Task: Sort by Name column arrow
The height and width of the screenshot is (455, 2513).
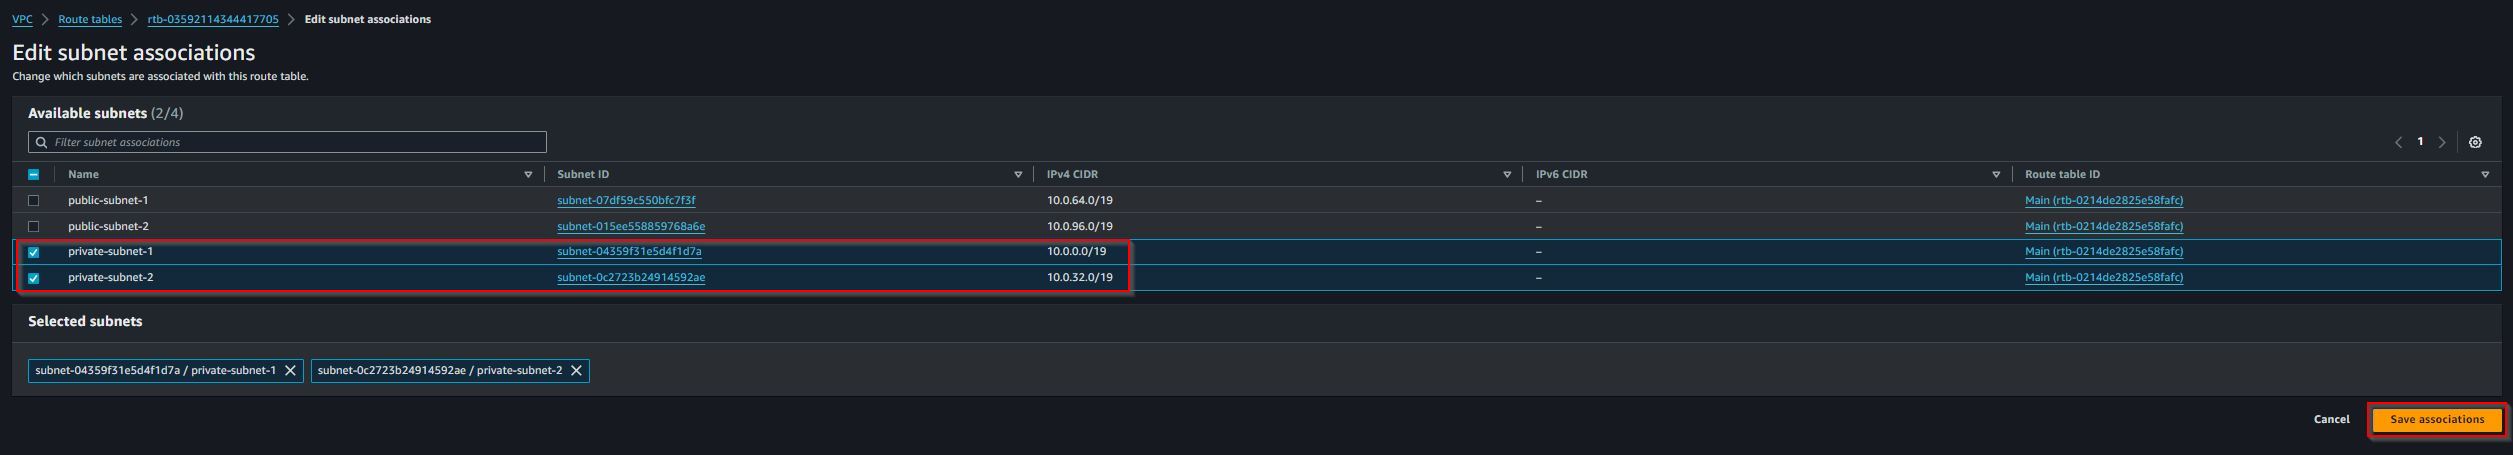Action: pos(528,175)
